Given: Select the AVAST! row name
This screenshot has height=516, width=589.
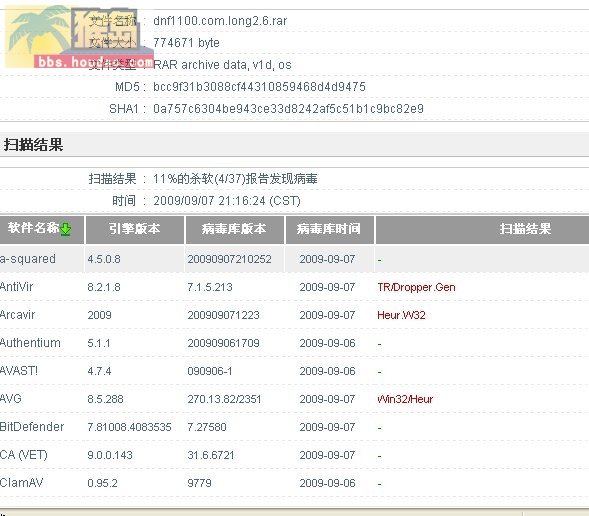Looking at the screenshot, I should tap(19, 371).
